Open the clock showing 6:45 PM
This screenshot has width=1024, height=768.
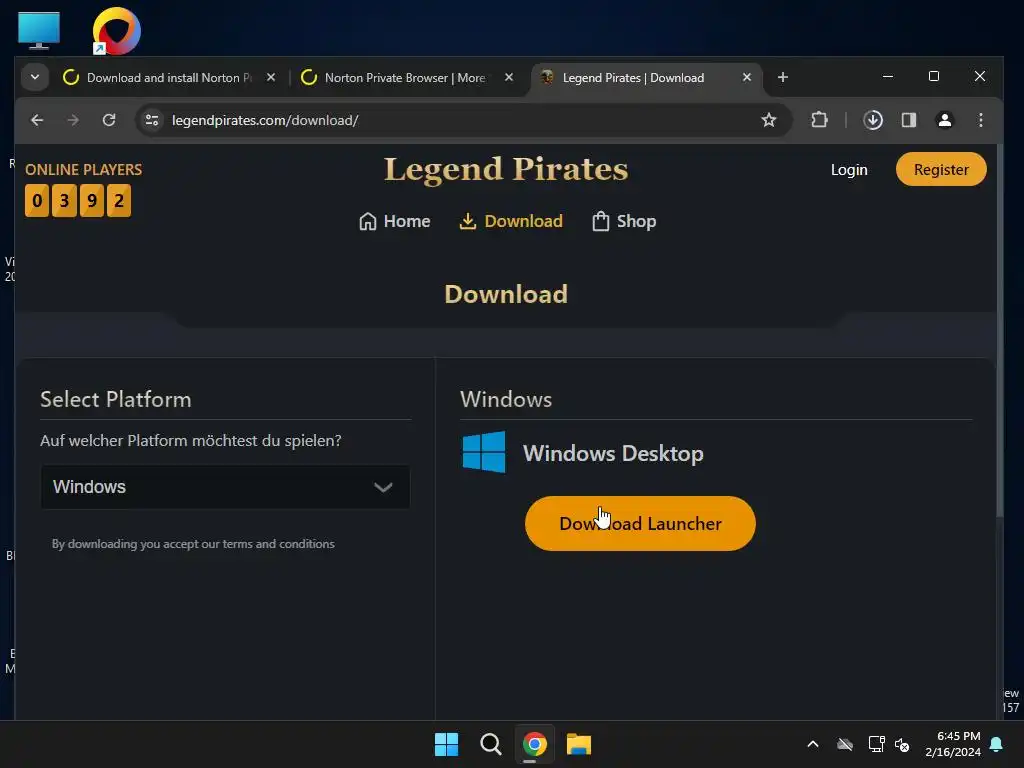pos(953,744)
